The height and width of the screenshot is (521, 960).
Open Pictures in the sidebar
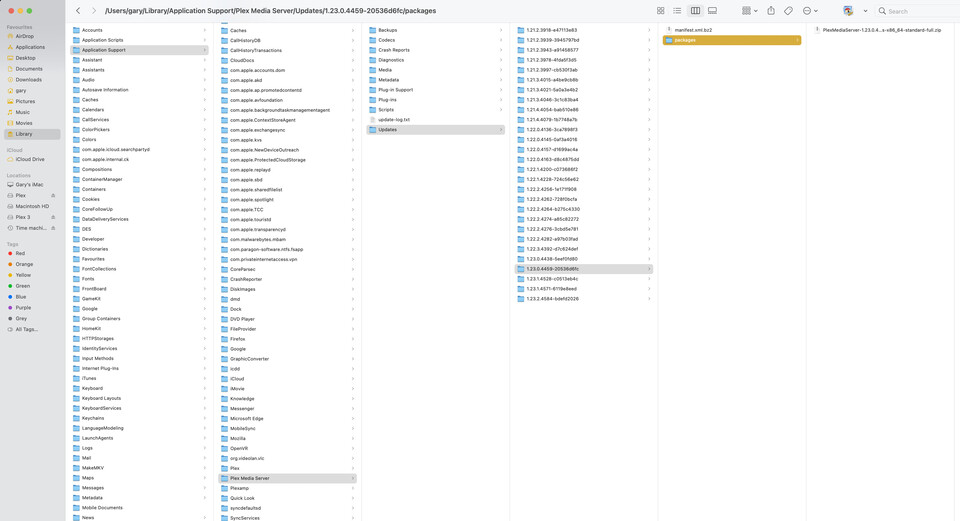(25, 101)
